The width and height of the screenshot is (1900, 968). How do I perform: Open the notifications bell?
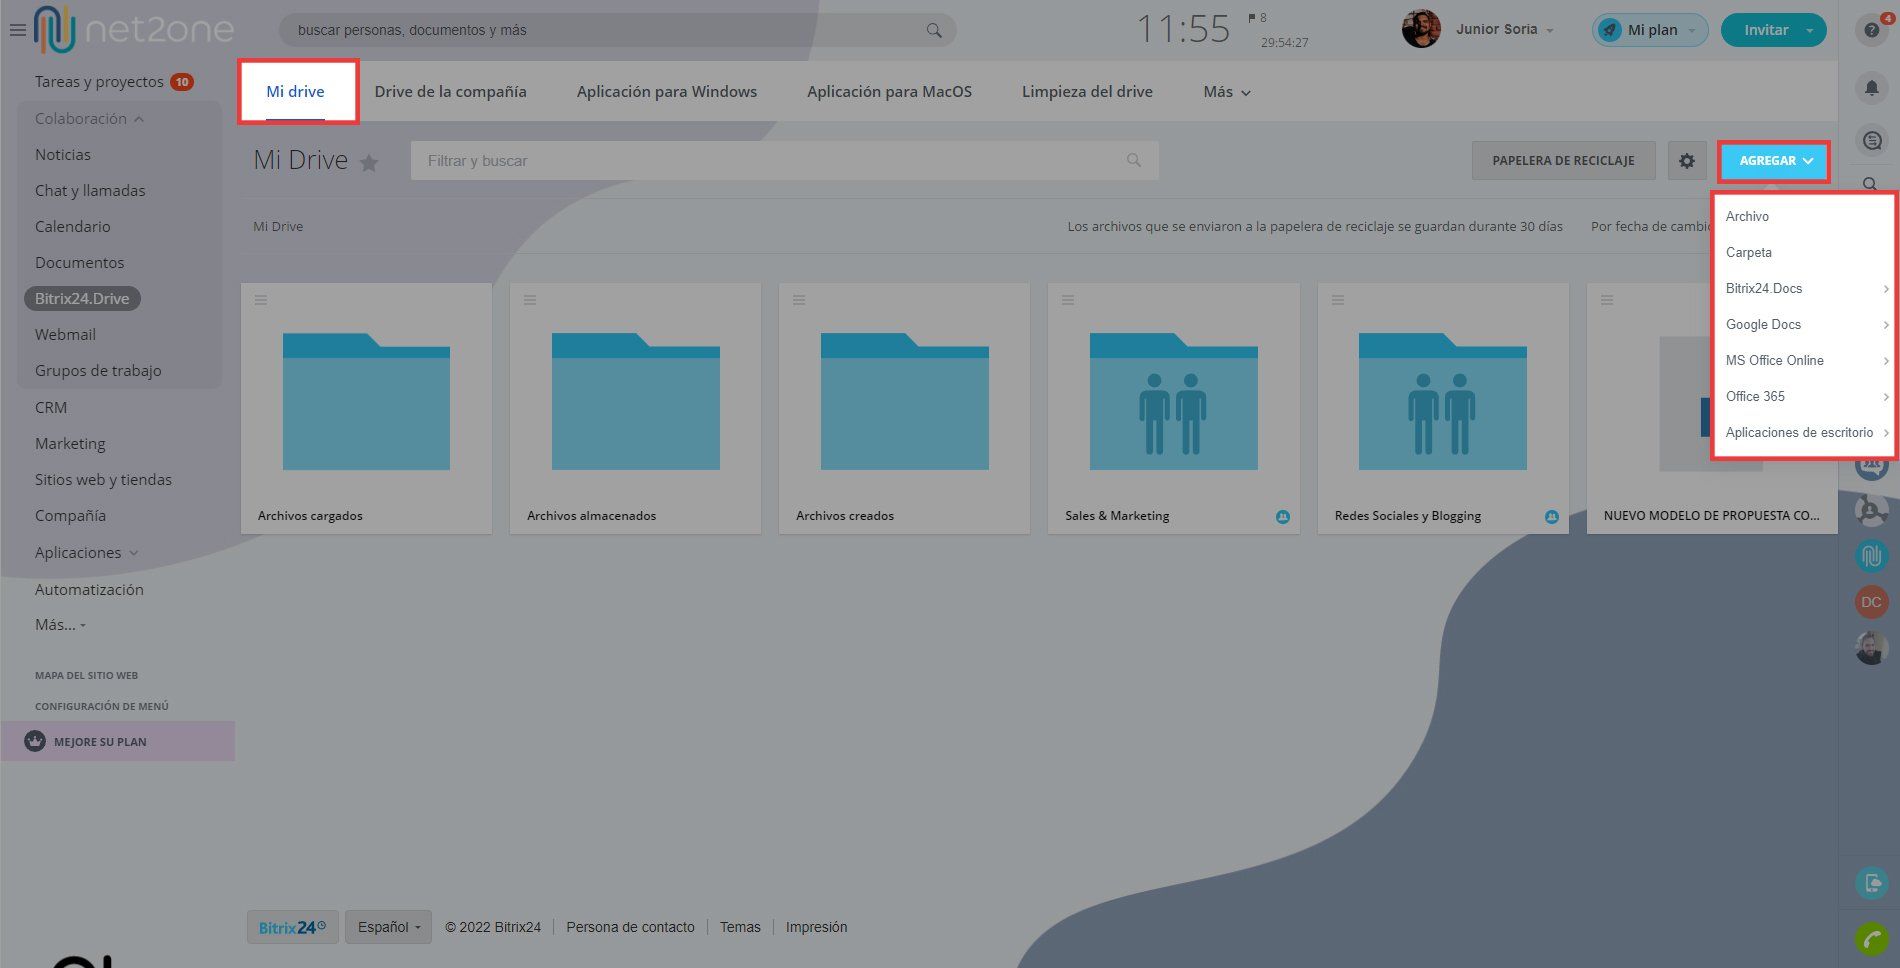(1872, 89)
